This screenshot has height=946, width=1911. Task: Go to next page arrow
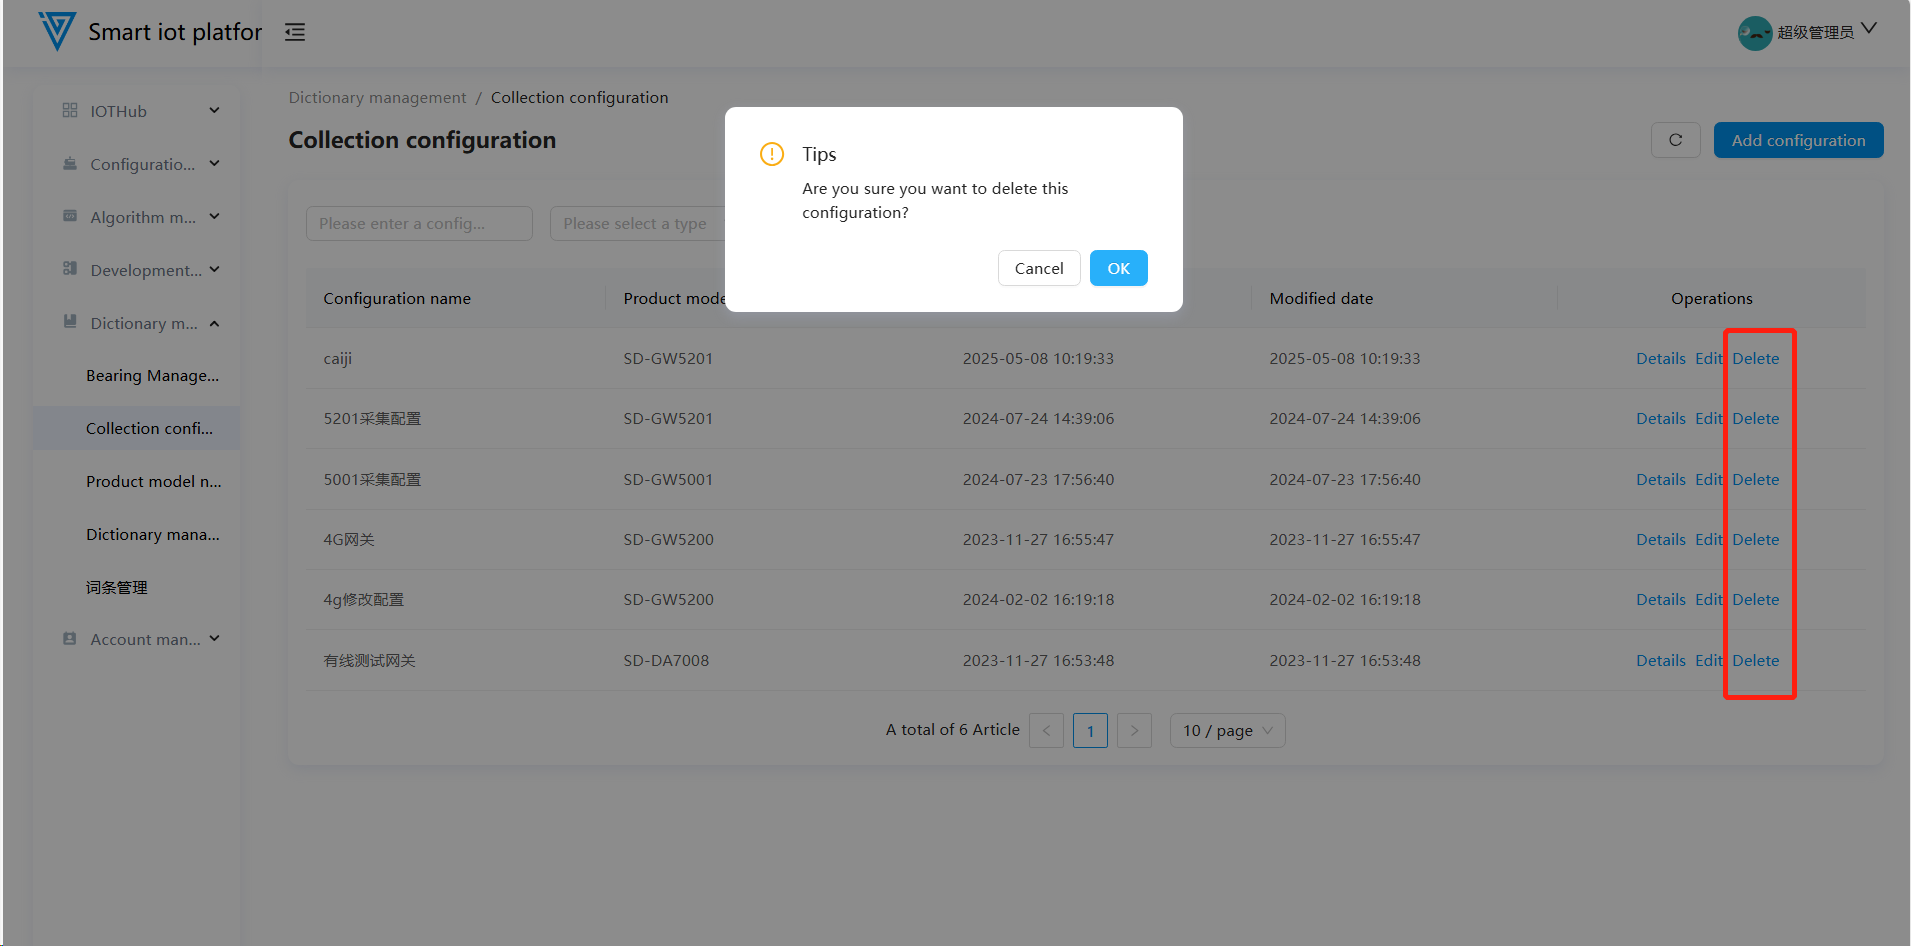pos(1134,730)
